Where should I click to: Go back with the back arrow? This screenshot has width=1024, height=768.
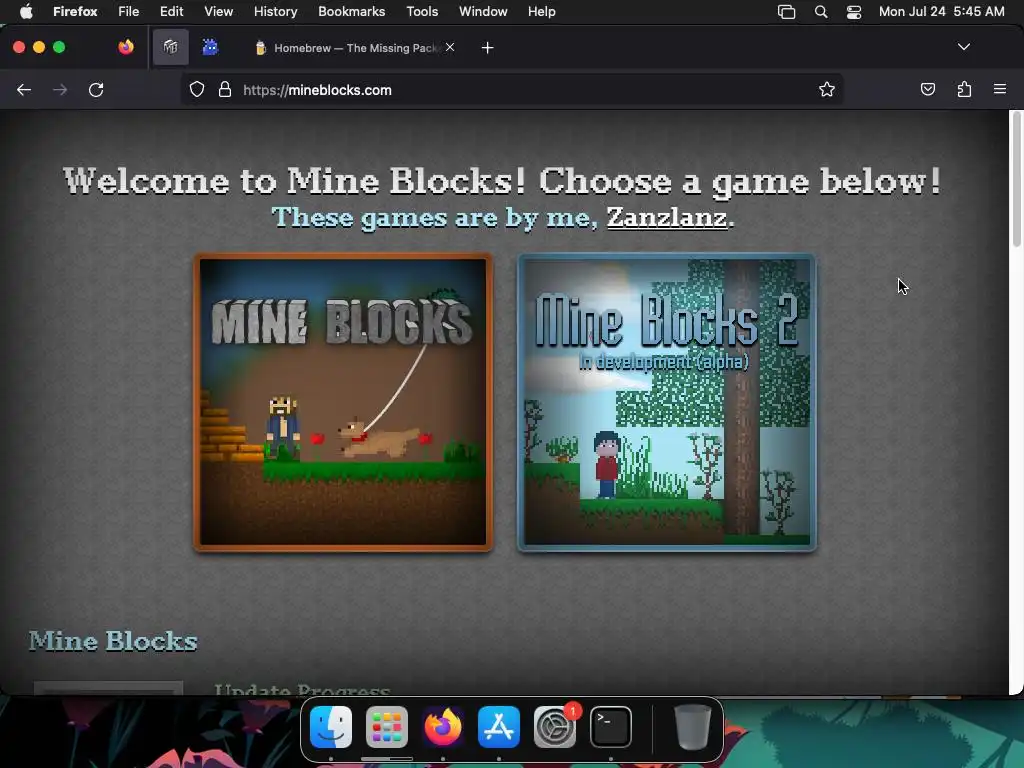(24, 90)
